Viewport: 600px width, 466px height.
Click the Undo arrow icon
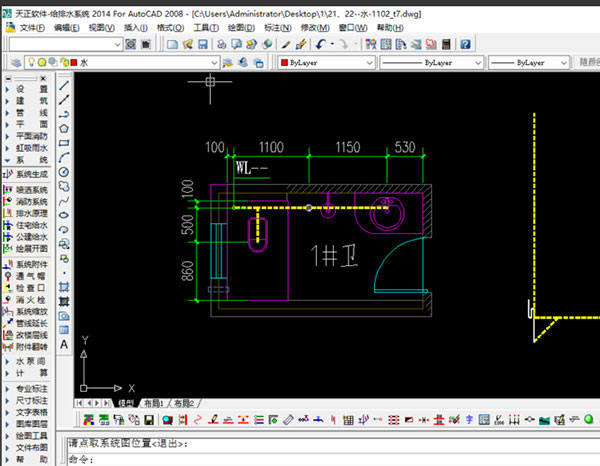click(x=319, y=45)
